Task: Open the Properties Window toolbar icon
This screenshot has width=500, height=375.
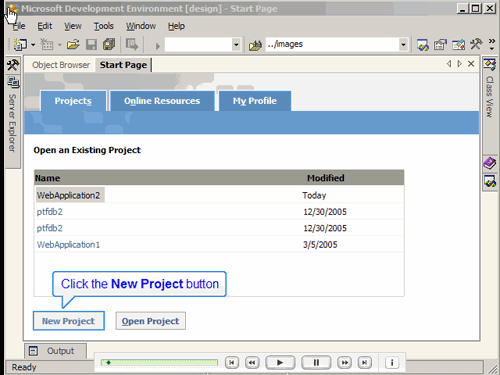Action: [x=440, y=45]
